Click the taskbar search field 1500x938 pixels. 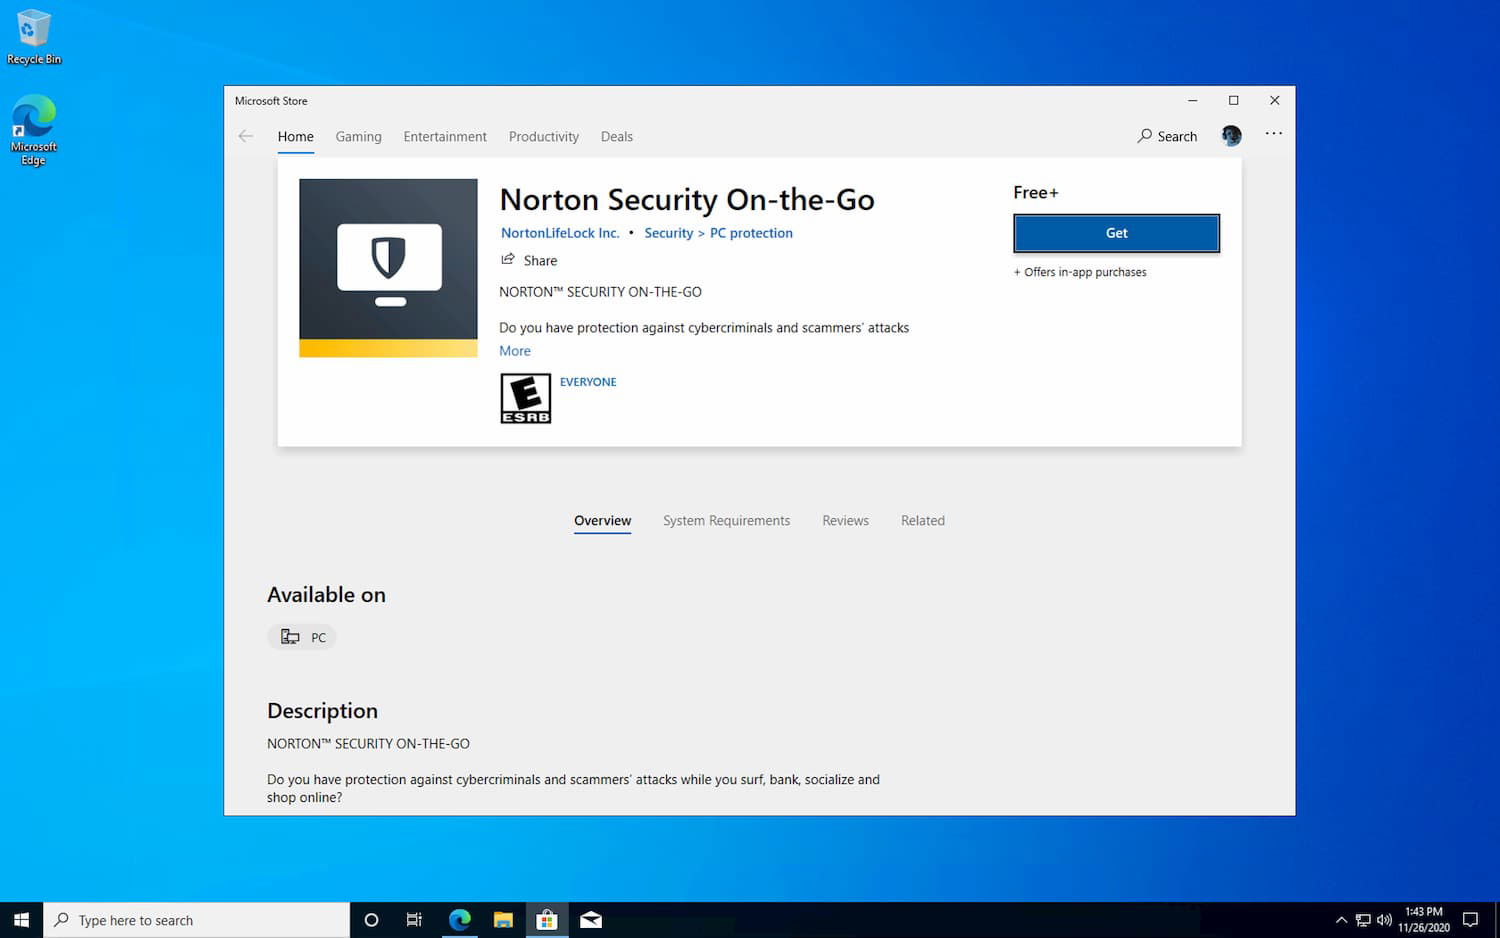pos(197,919)
